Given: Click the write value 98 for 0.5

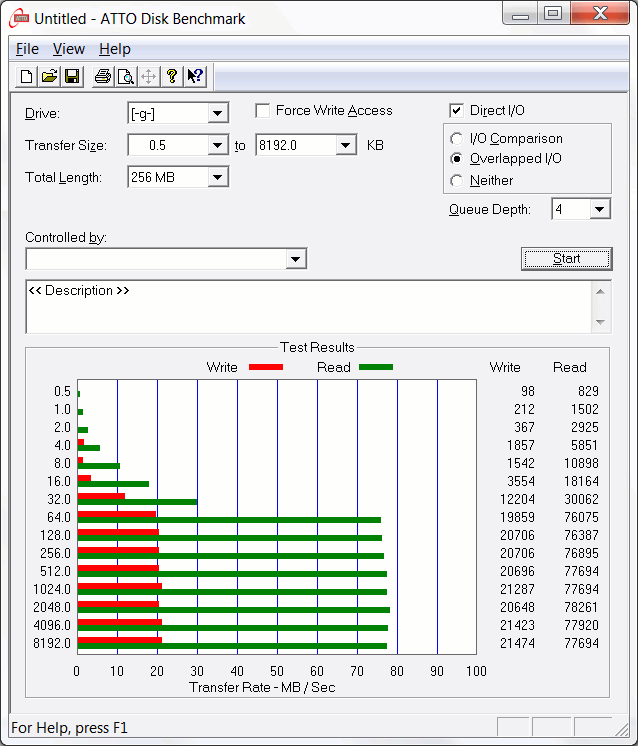Looking at the screenshot, I should point(528,391).
